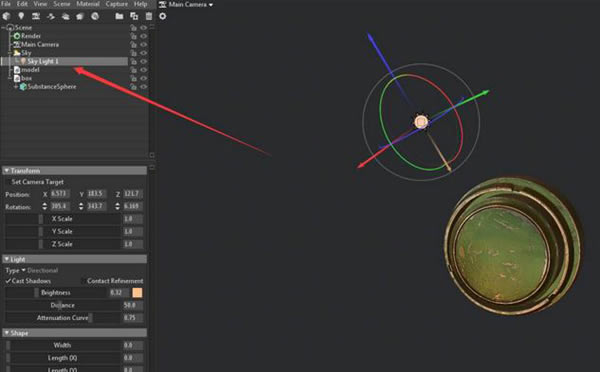
Task: Select the model item in scene tree
Action: (x=30, y=70)
